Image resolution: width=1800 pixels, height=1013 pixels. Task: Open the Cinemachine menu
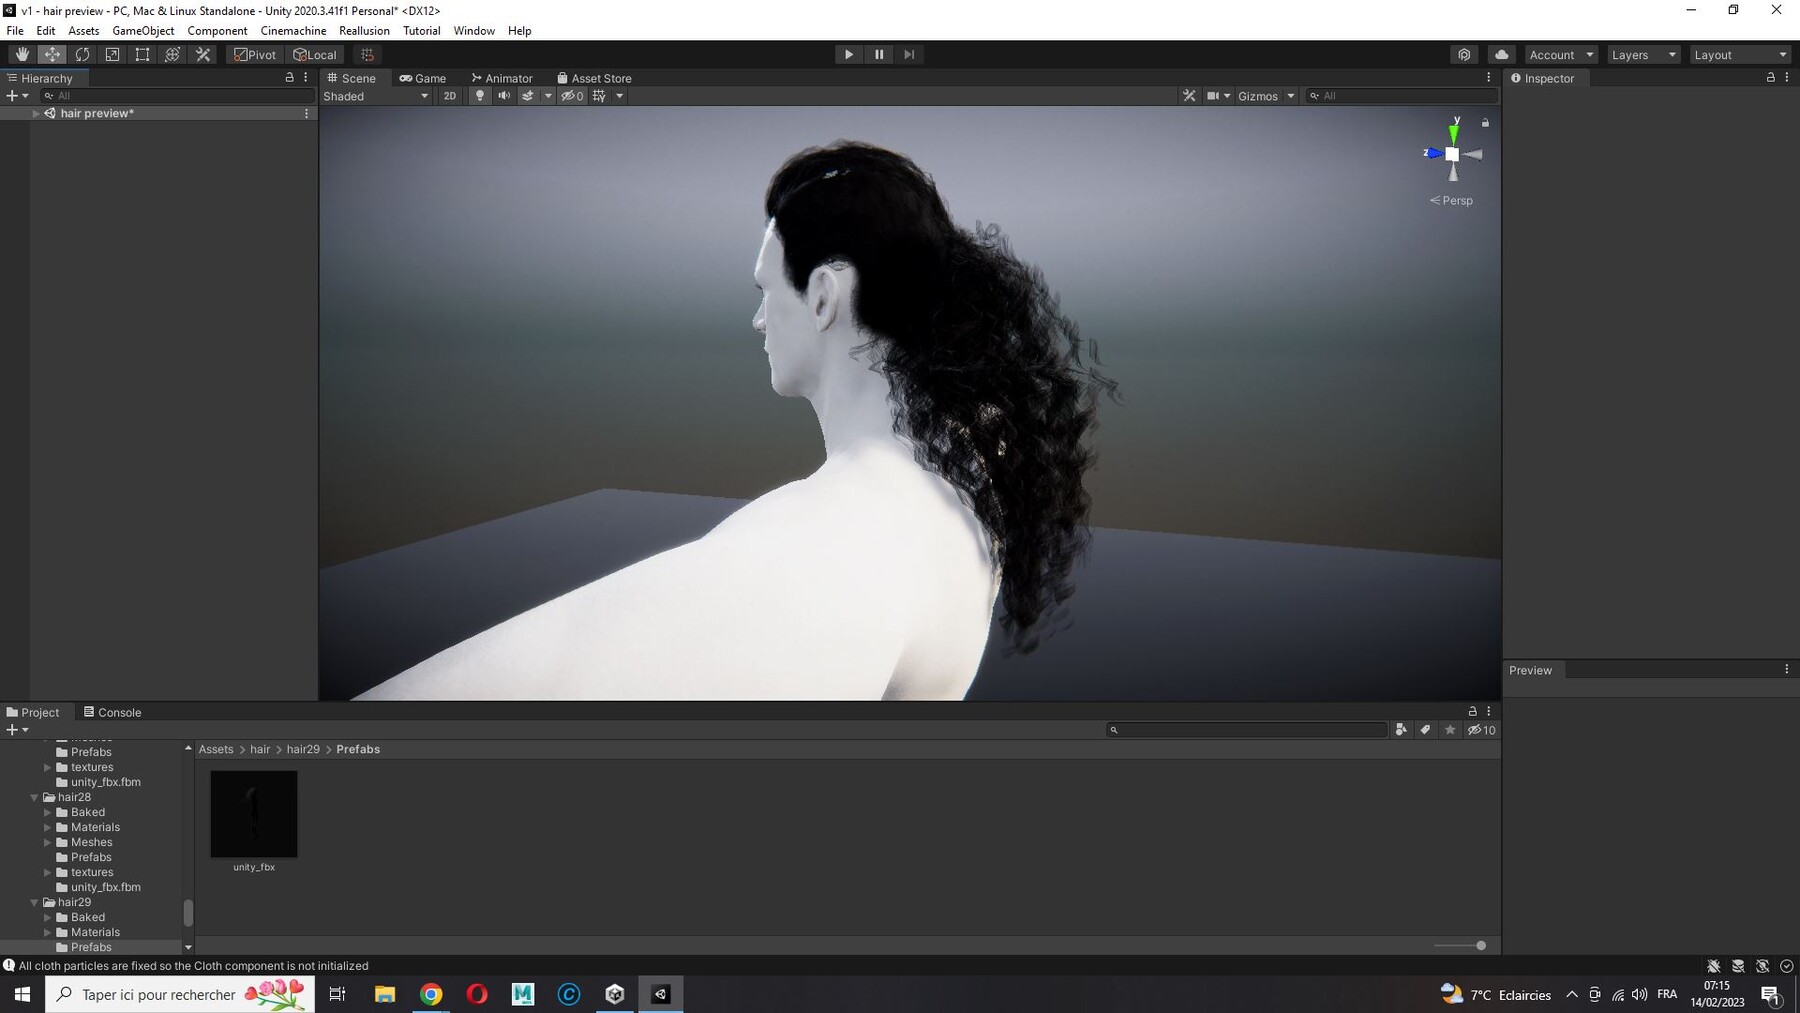tap(293, 31)
